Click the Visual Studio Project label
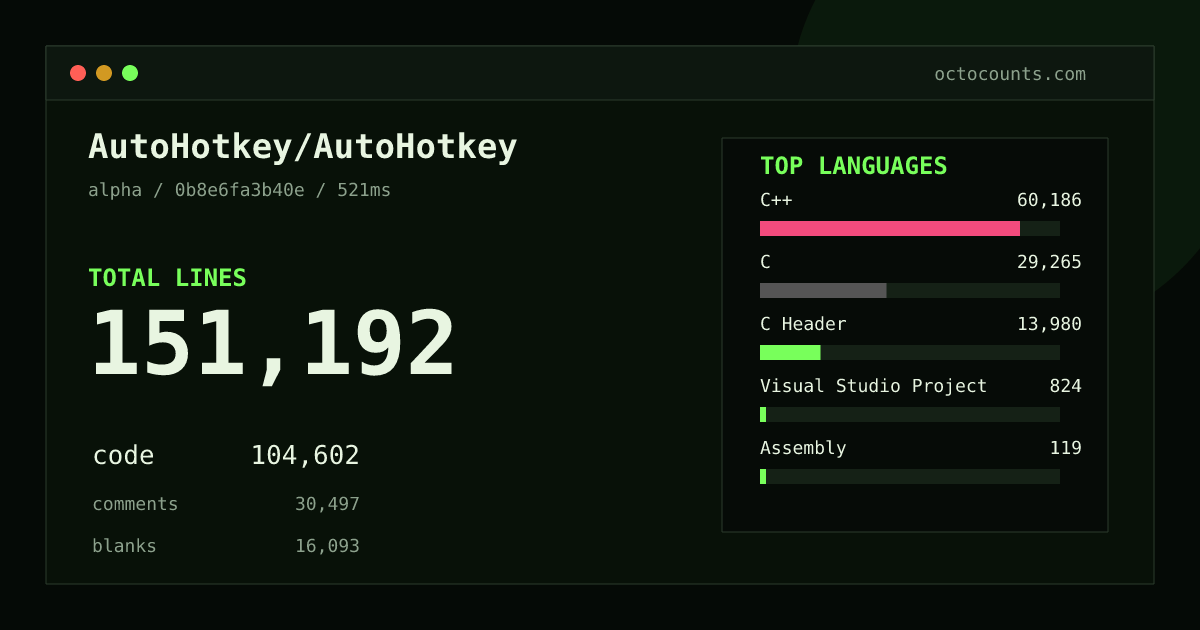 click(873, 386)
